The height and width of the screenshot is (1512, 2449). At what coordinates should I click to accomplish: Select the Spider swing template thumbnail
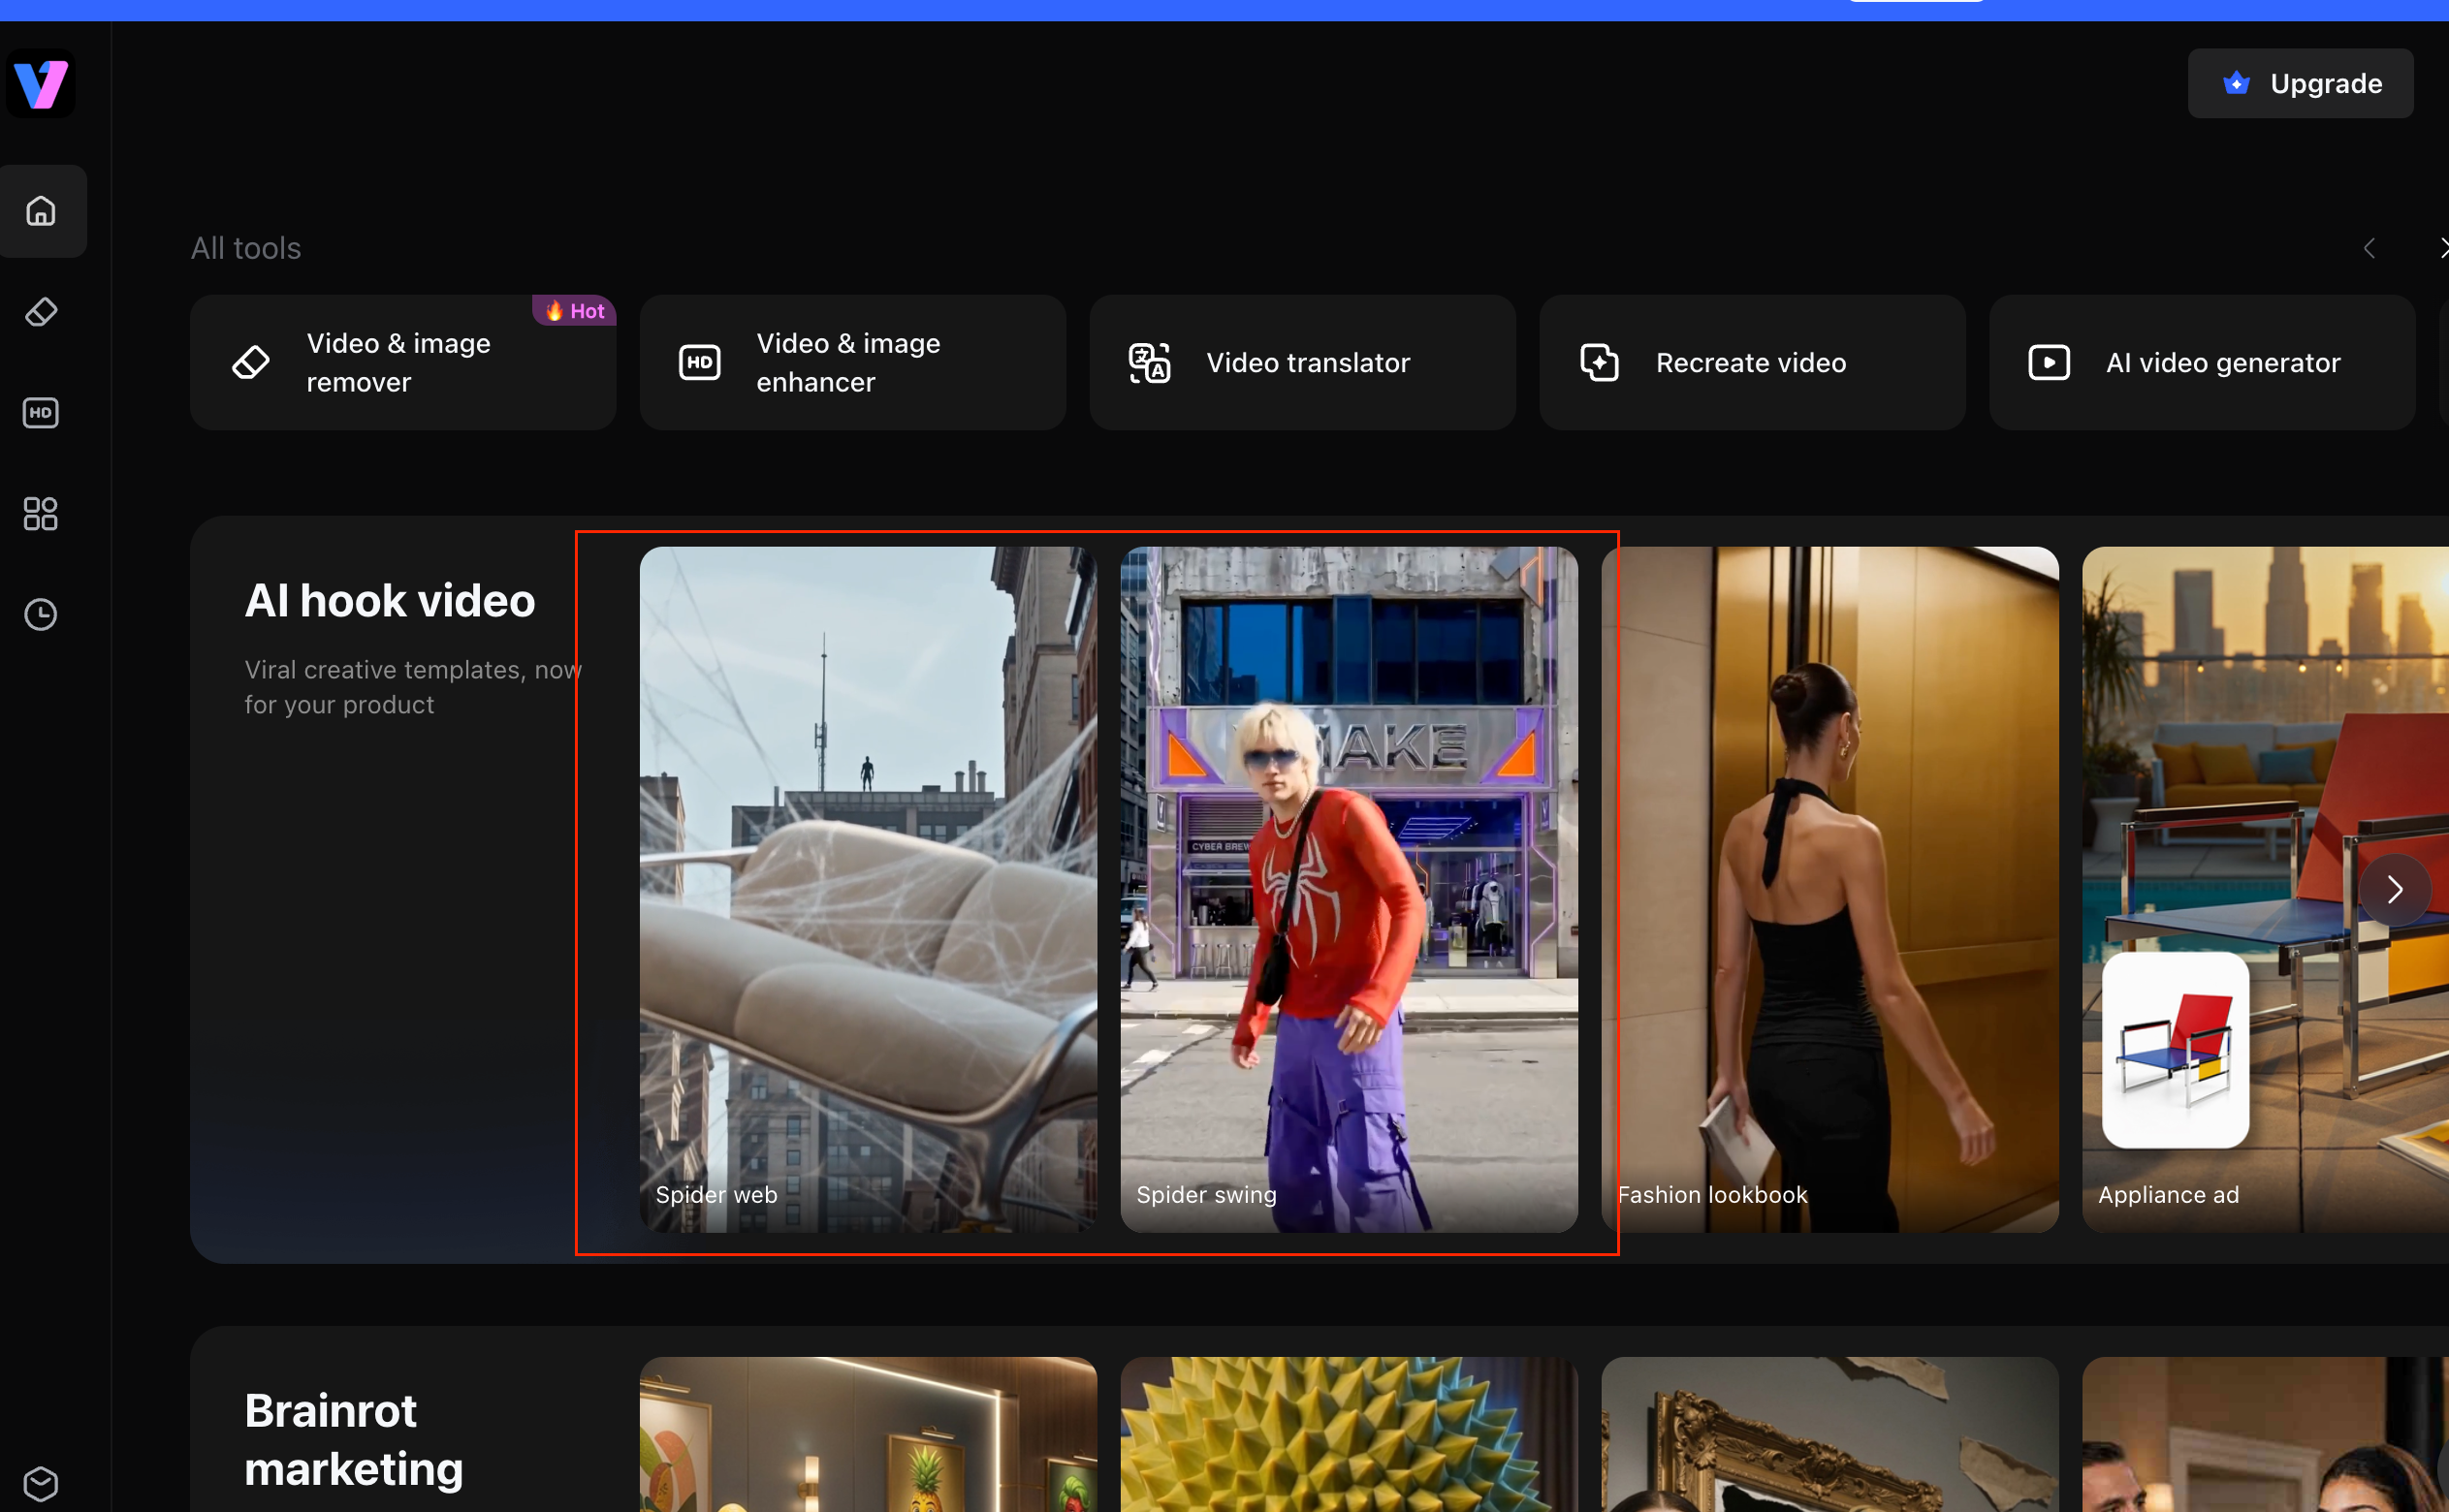1349,889
